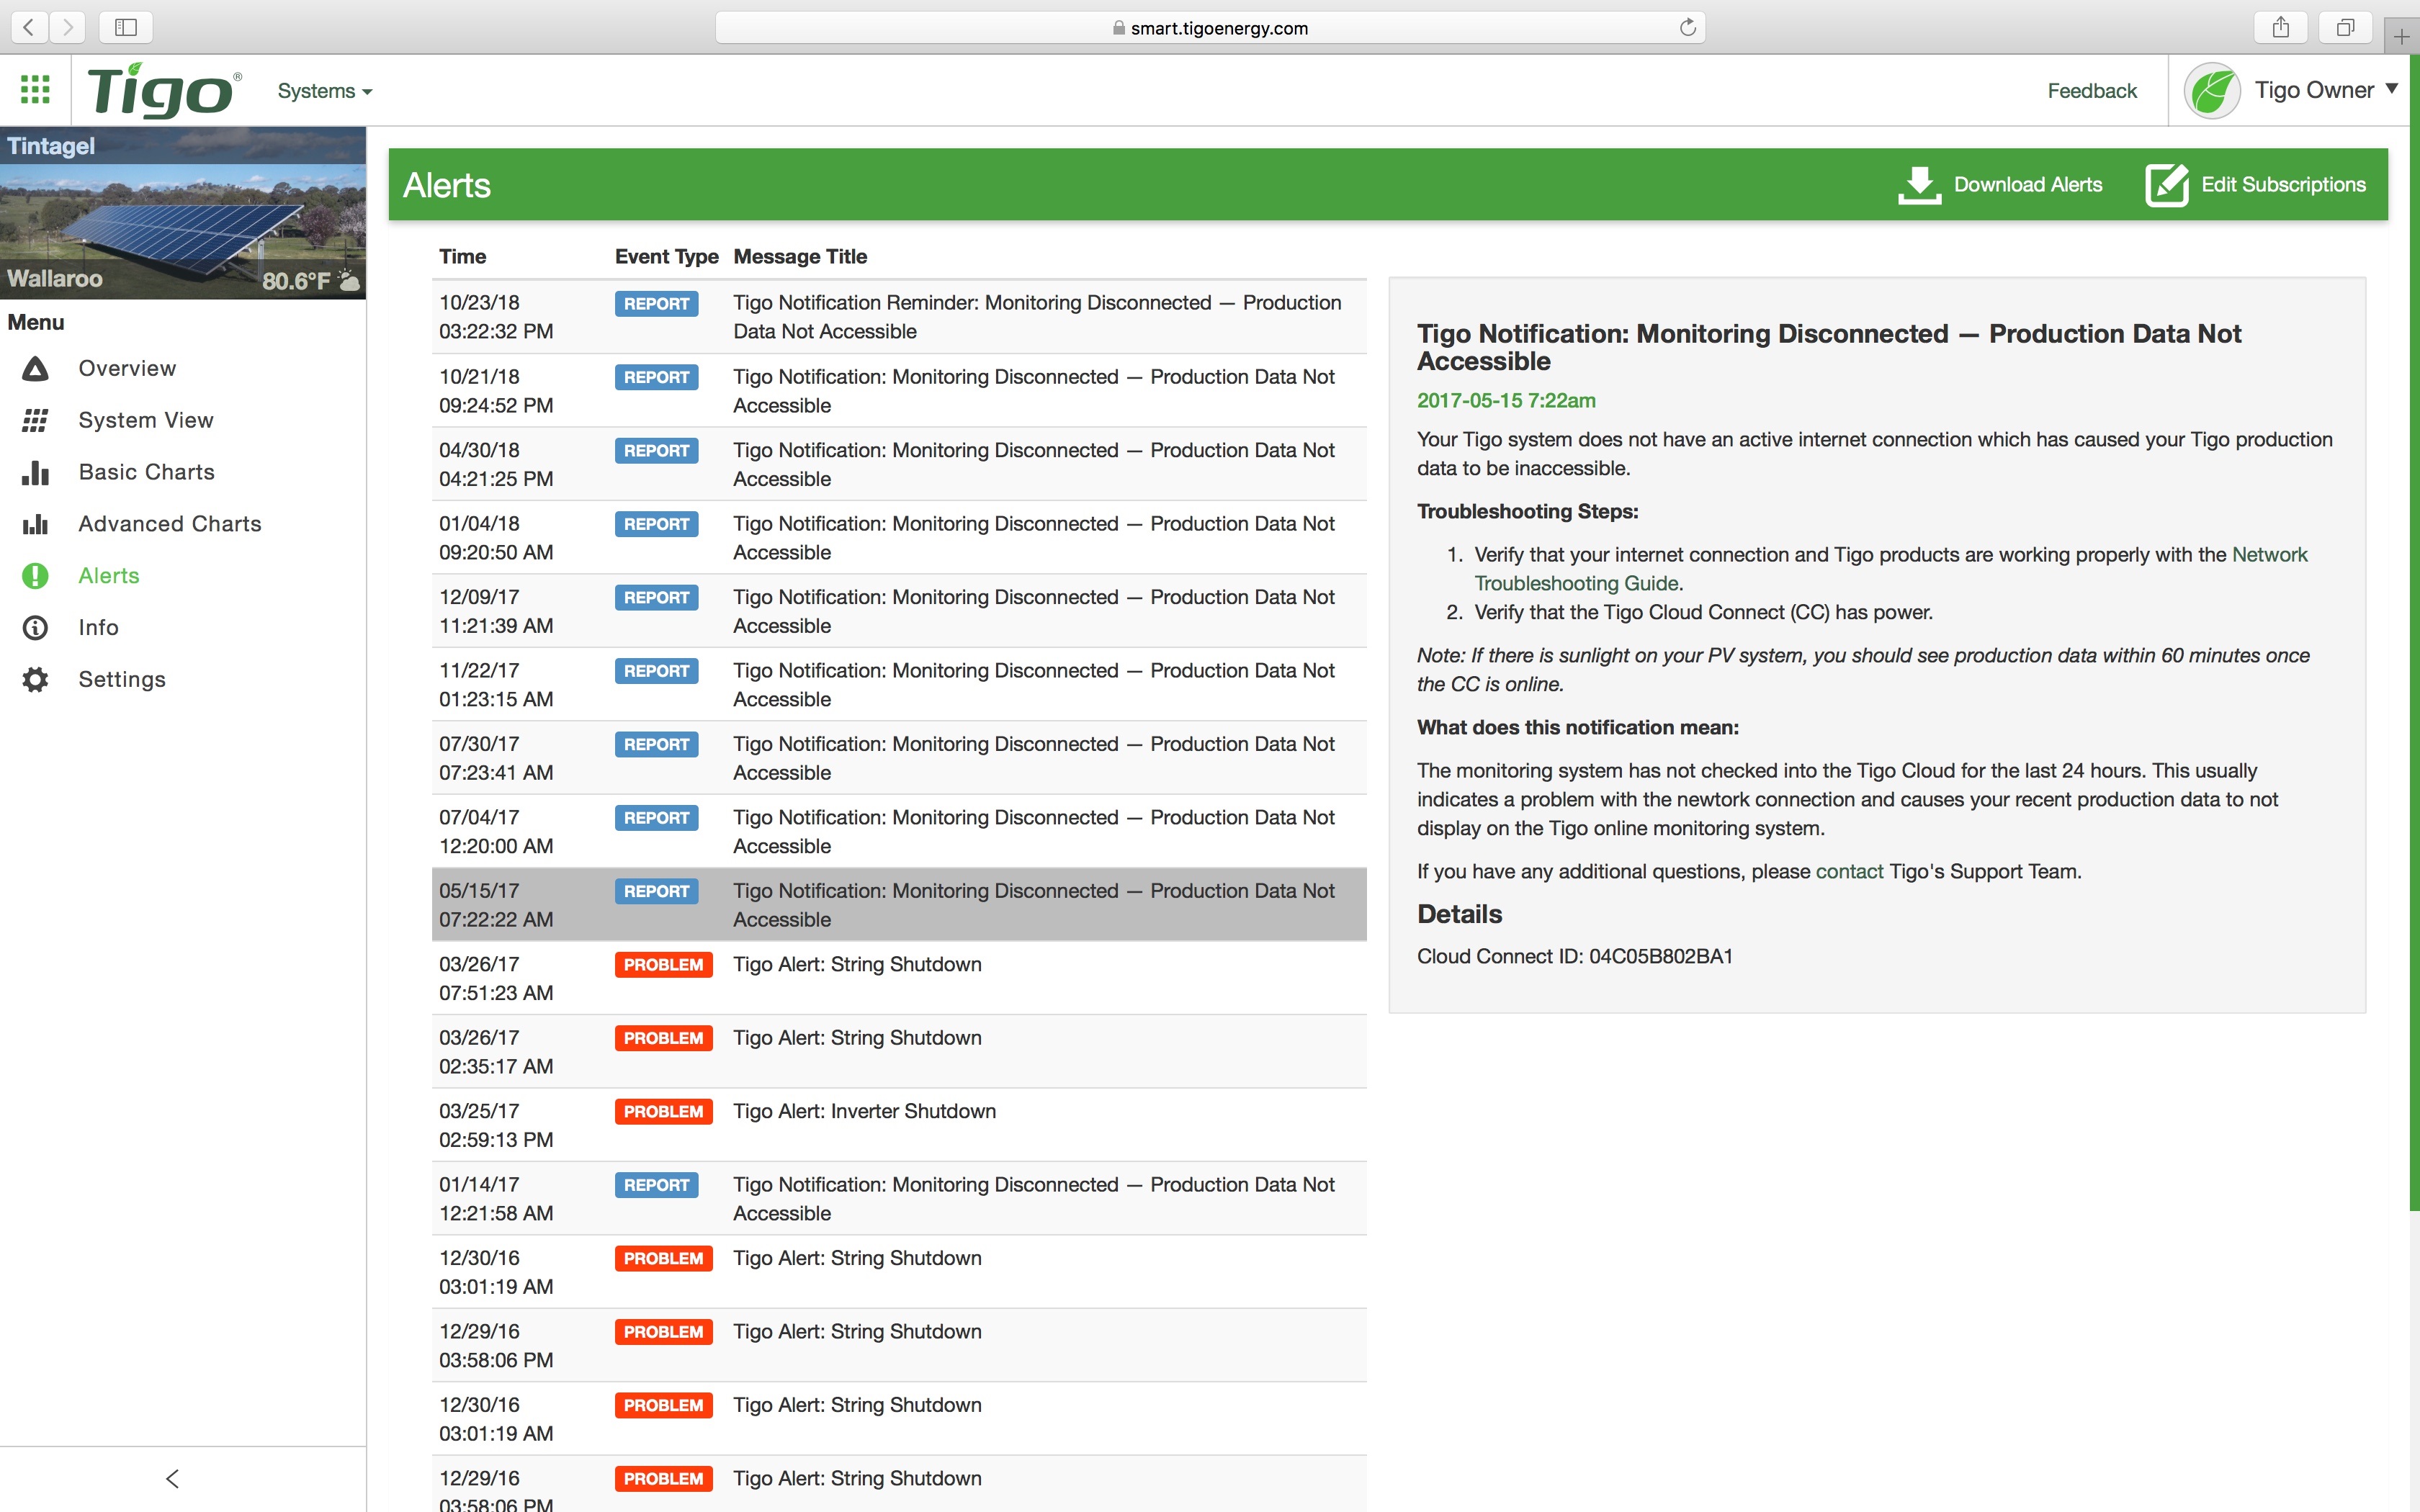The width and height of the screenshot is (2420, 1512).
Task: Click the Basic Charts bar icon
Action: pyautogui.click(x=35, y=472)
